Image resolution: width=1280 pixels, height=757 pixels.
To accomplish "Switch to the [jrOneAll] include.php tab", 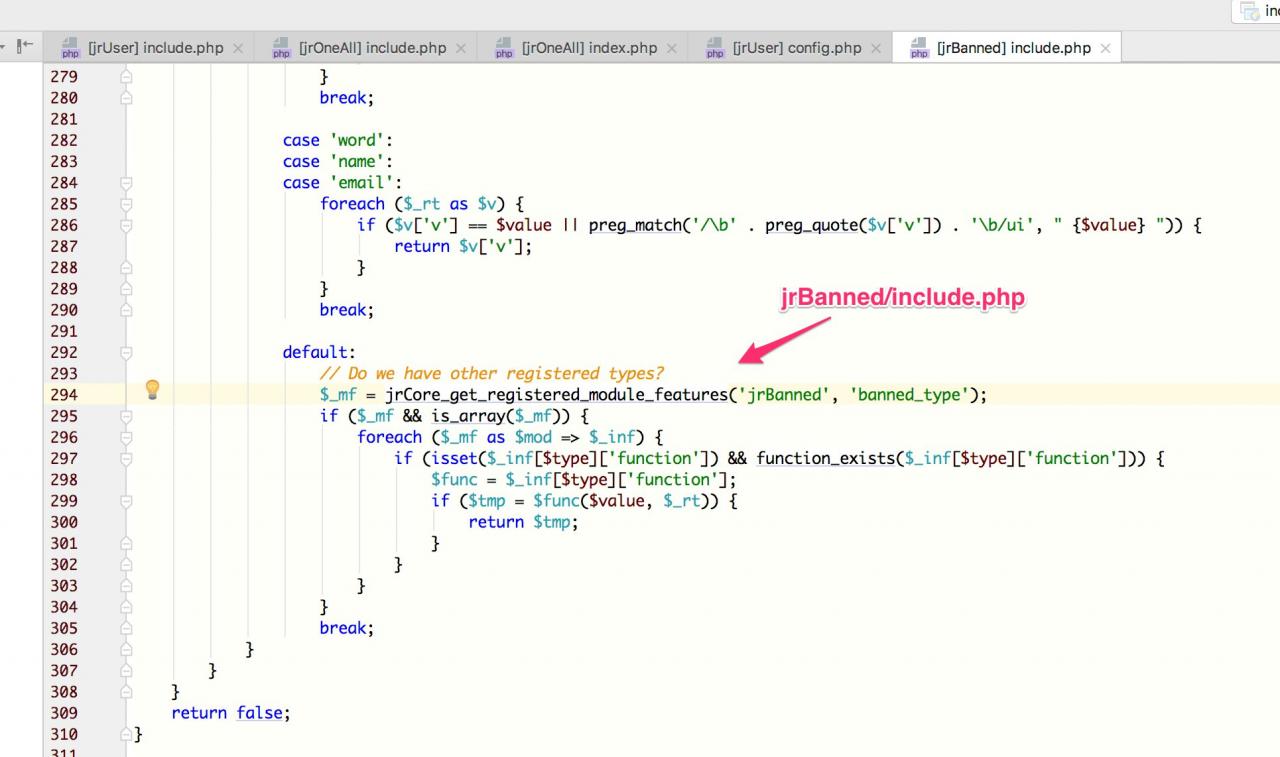I will [x=372, y=48].
